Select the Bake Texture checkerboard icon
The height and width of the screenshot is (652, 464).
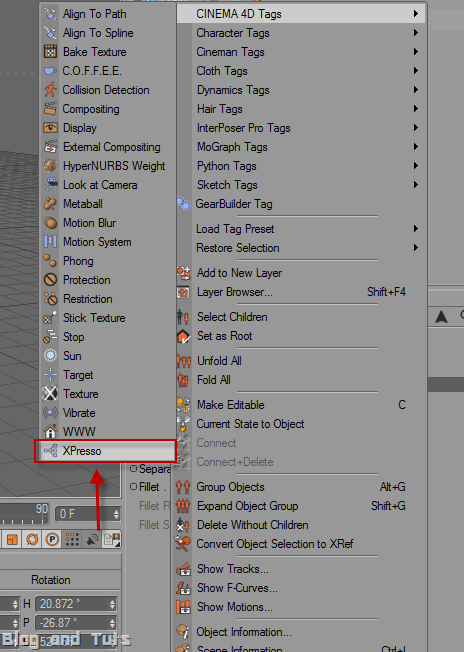(50, 52)
